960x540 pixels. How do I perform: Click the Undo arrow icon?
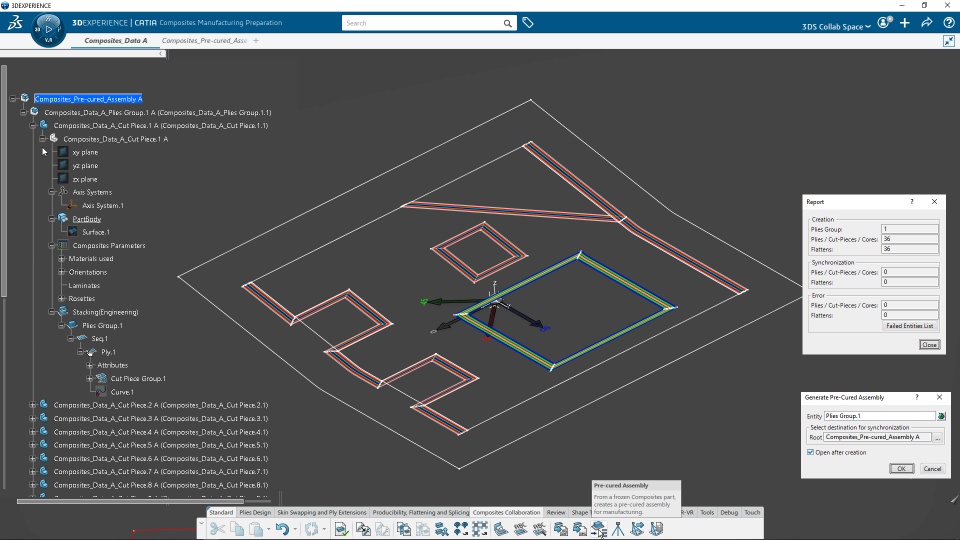(282, 529)
